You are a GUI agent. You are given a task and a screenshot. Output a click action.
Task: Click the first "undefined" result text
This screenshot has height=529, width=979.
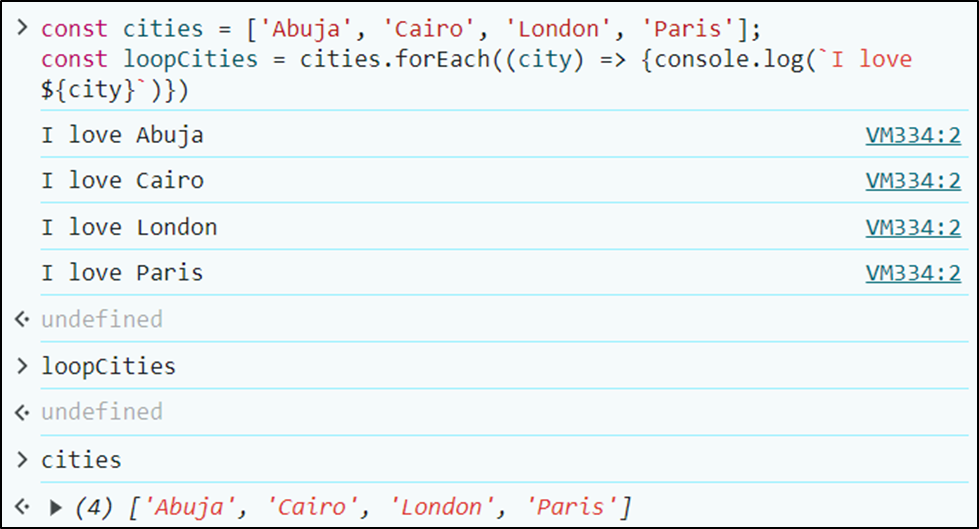point(101,320)
